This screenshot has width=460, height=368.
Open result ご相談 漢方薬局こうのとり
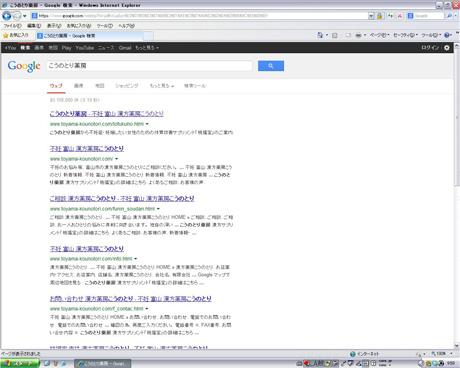pos(122,199)
